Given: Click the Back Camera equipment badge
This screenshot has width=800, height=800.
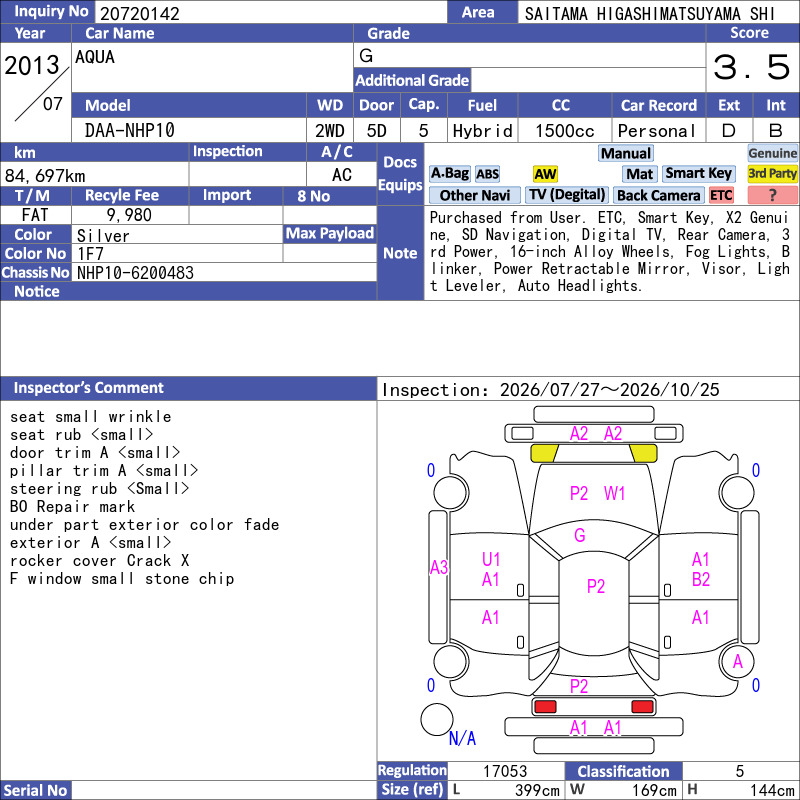Looking at the screenshot, I should coord(658,195).
